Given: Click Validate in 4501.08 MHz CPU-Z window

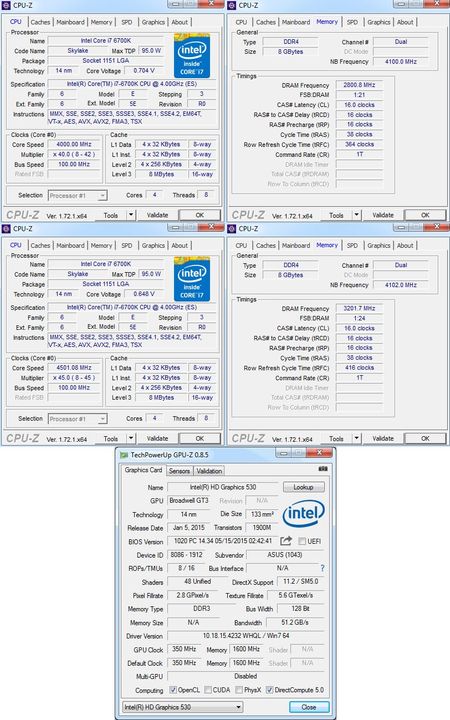Looking at the screenshot, I should pyautogui.click(x=157, y=439).
